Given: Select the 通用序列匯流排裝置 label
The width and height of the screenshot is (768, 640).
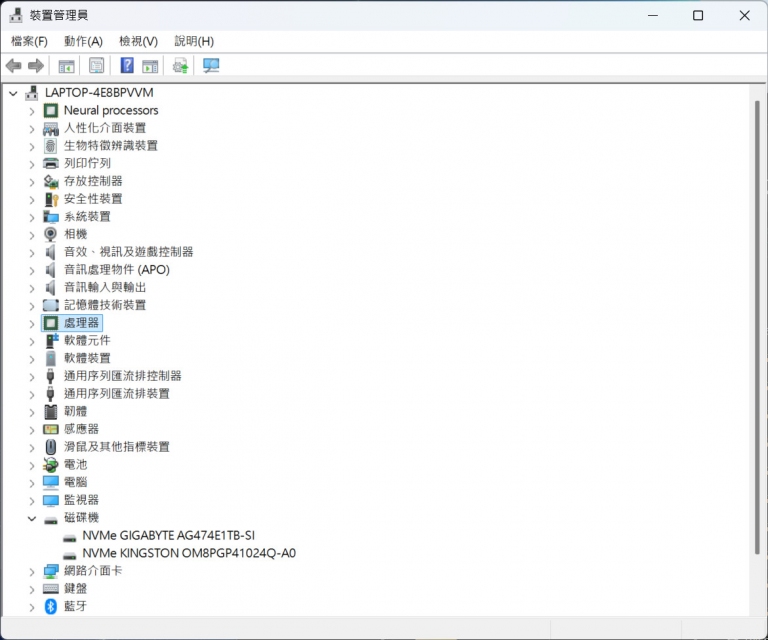Looking at the screenshot, I should coord(117,394).
